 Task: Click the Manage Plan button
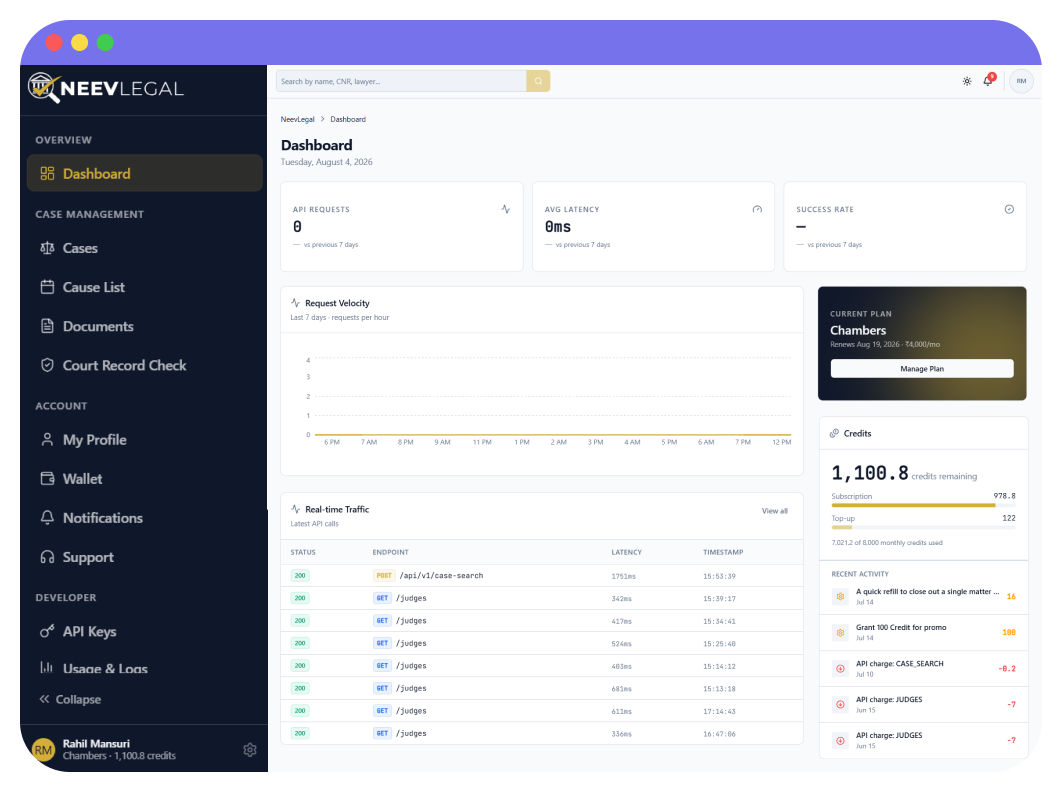(922, 369)
